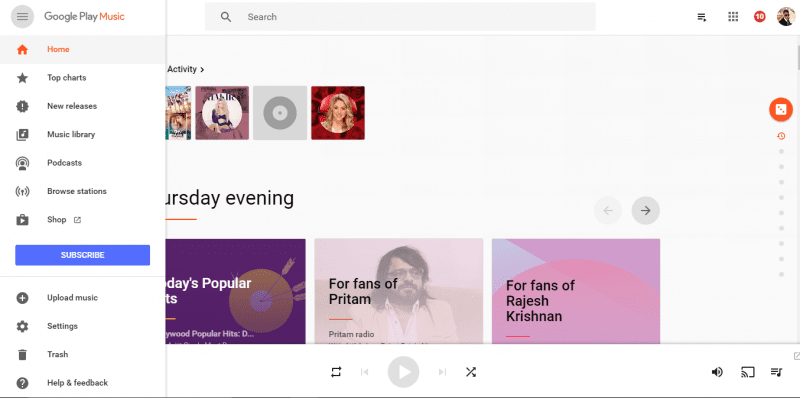Open the For fans of Pritam card
Image resolution: width=800 pixels, height=398 pixels.
tap(398, 291)
